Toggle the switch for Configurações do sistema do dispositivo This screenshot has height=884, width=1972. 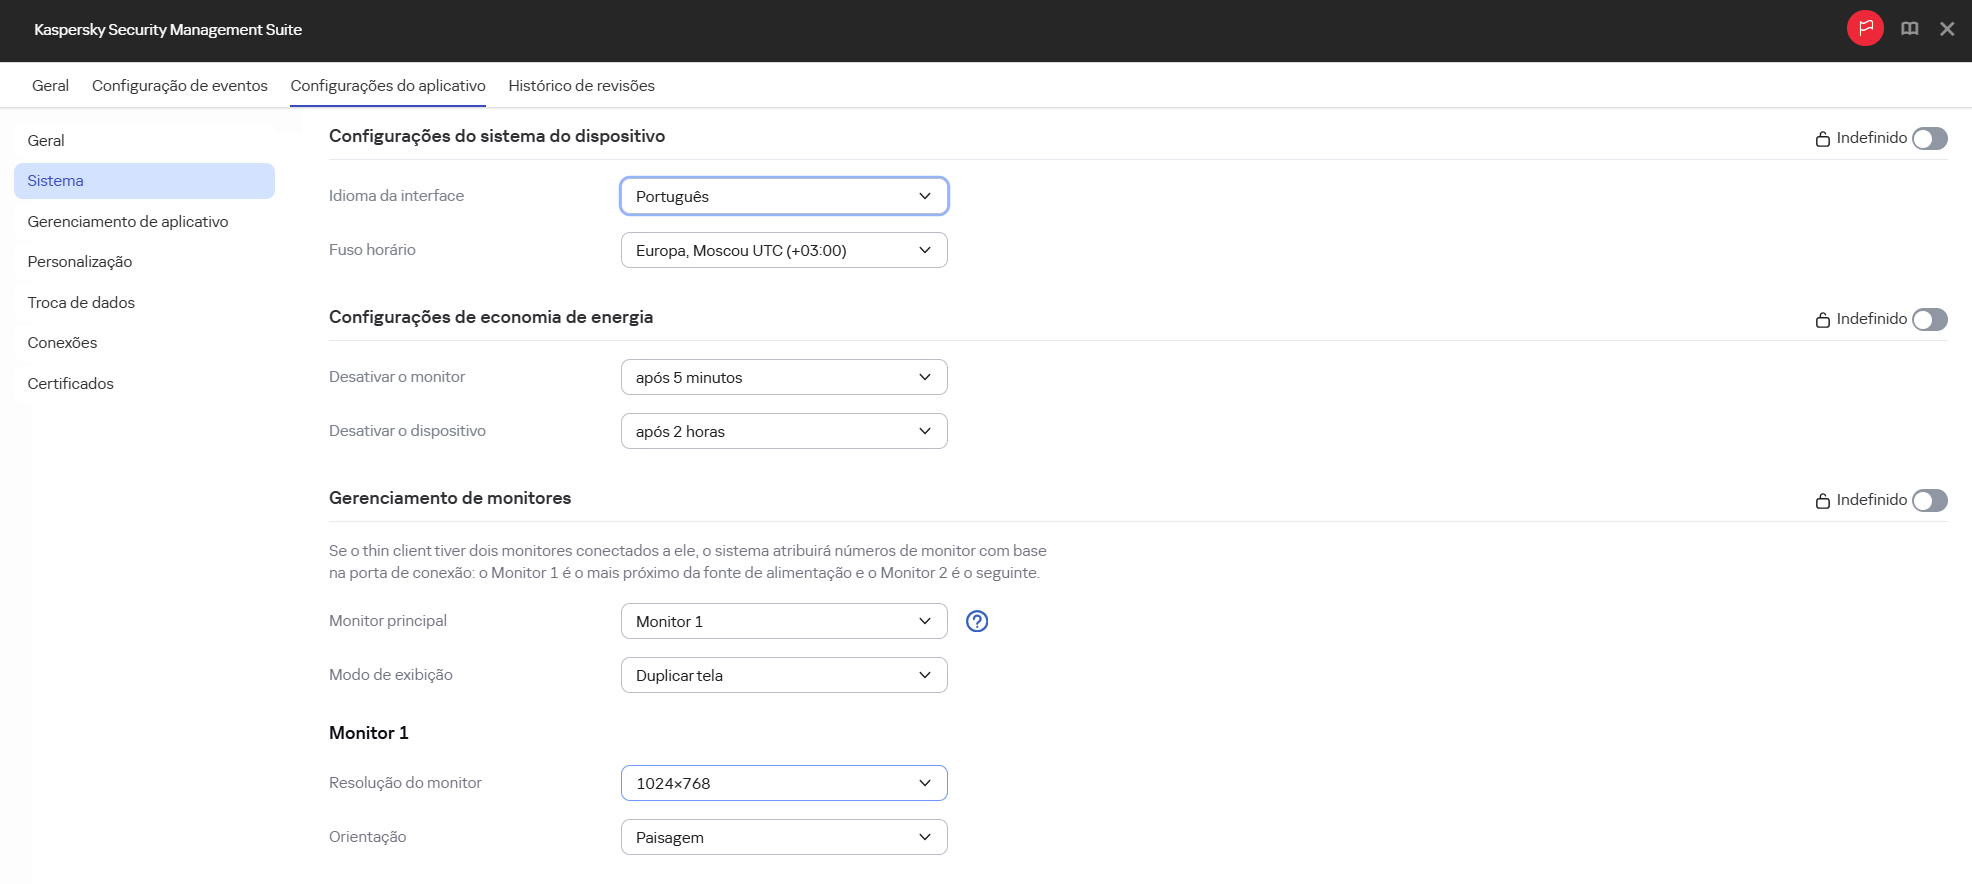(x=1930, y=138)
